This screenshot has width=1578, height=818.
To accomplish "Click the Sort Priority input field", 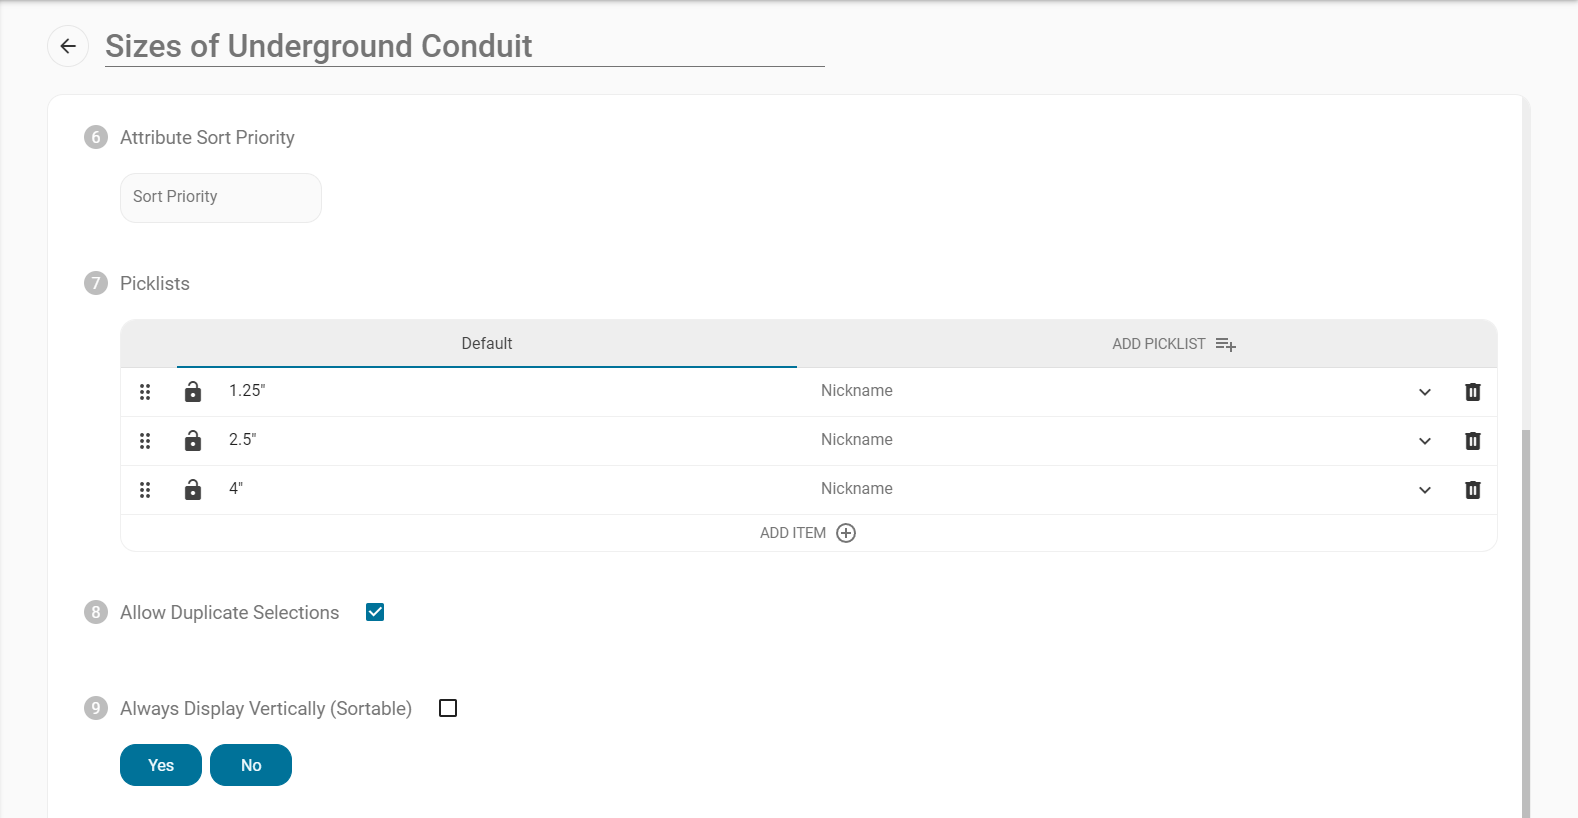I will 221,197.
